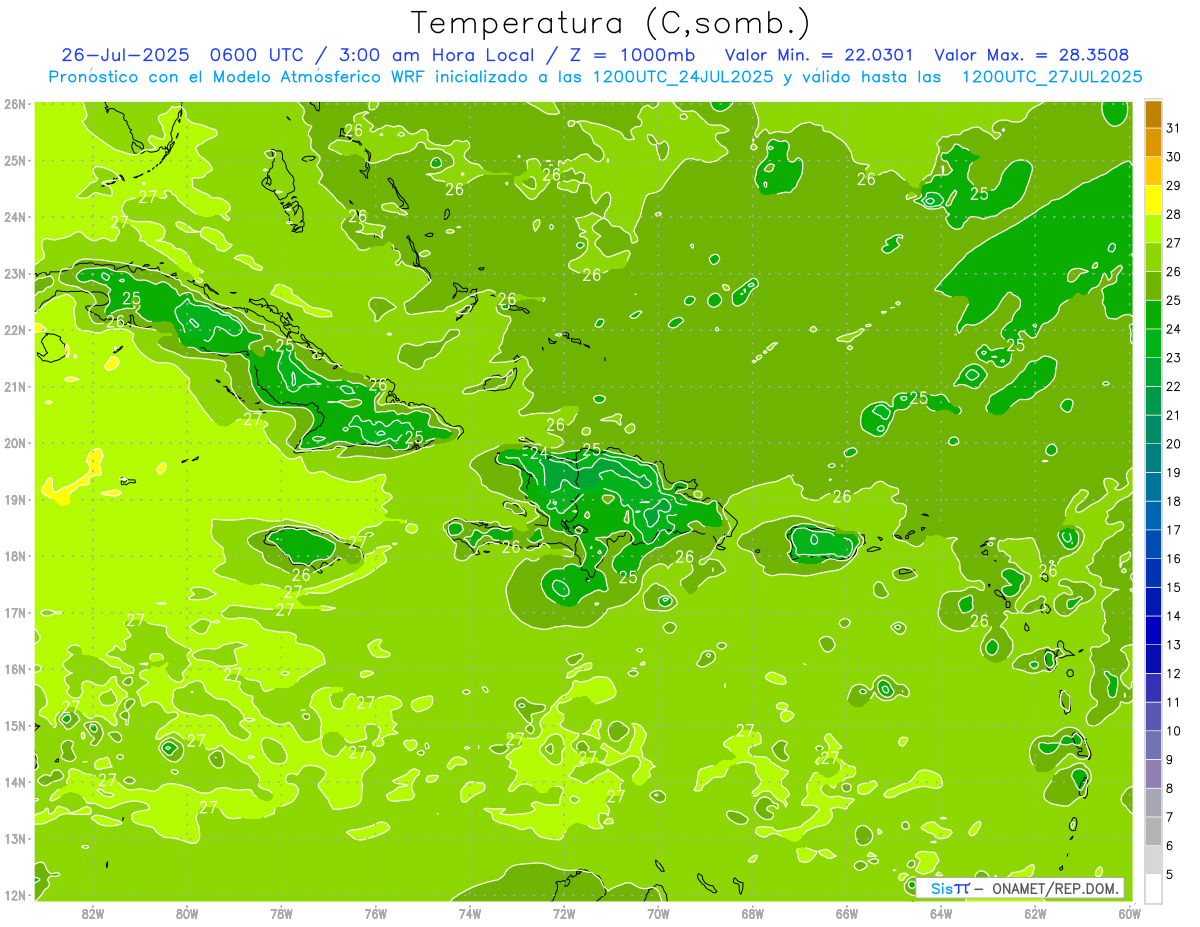Click longitude label '62W'
Image resolution: width=1200 pixels, height=927 pixels.
(x=1036, y=914)
